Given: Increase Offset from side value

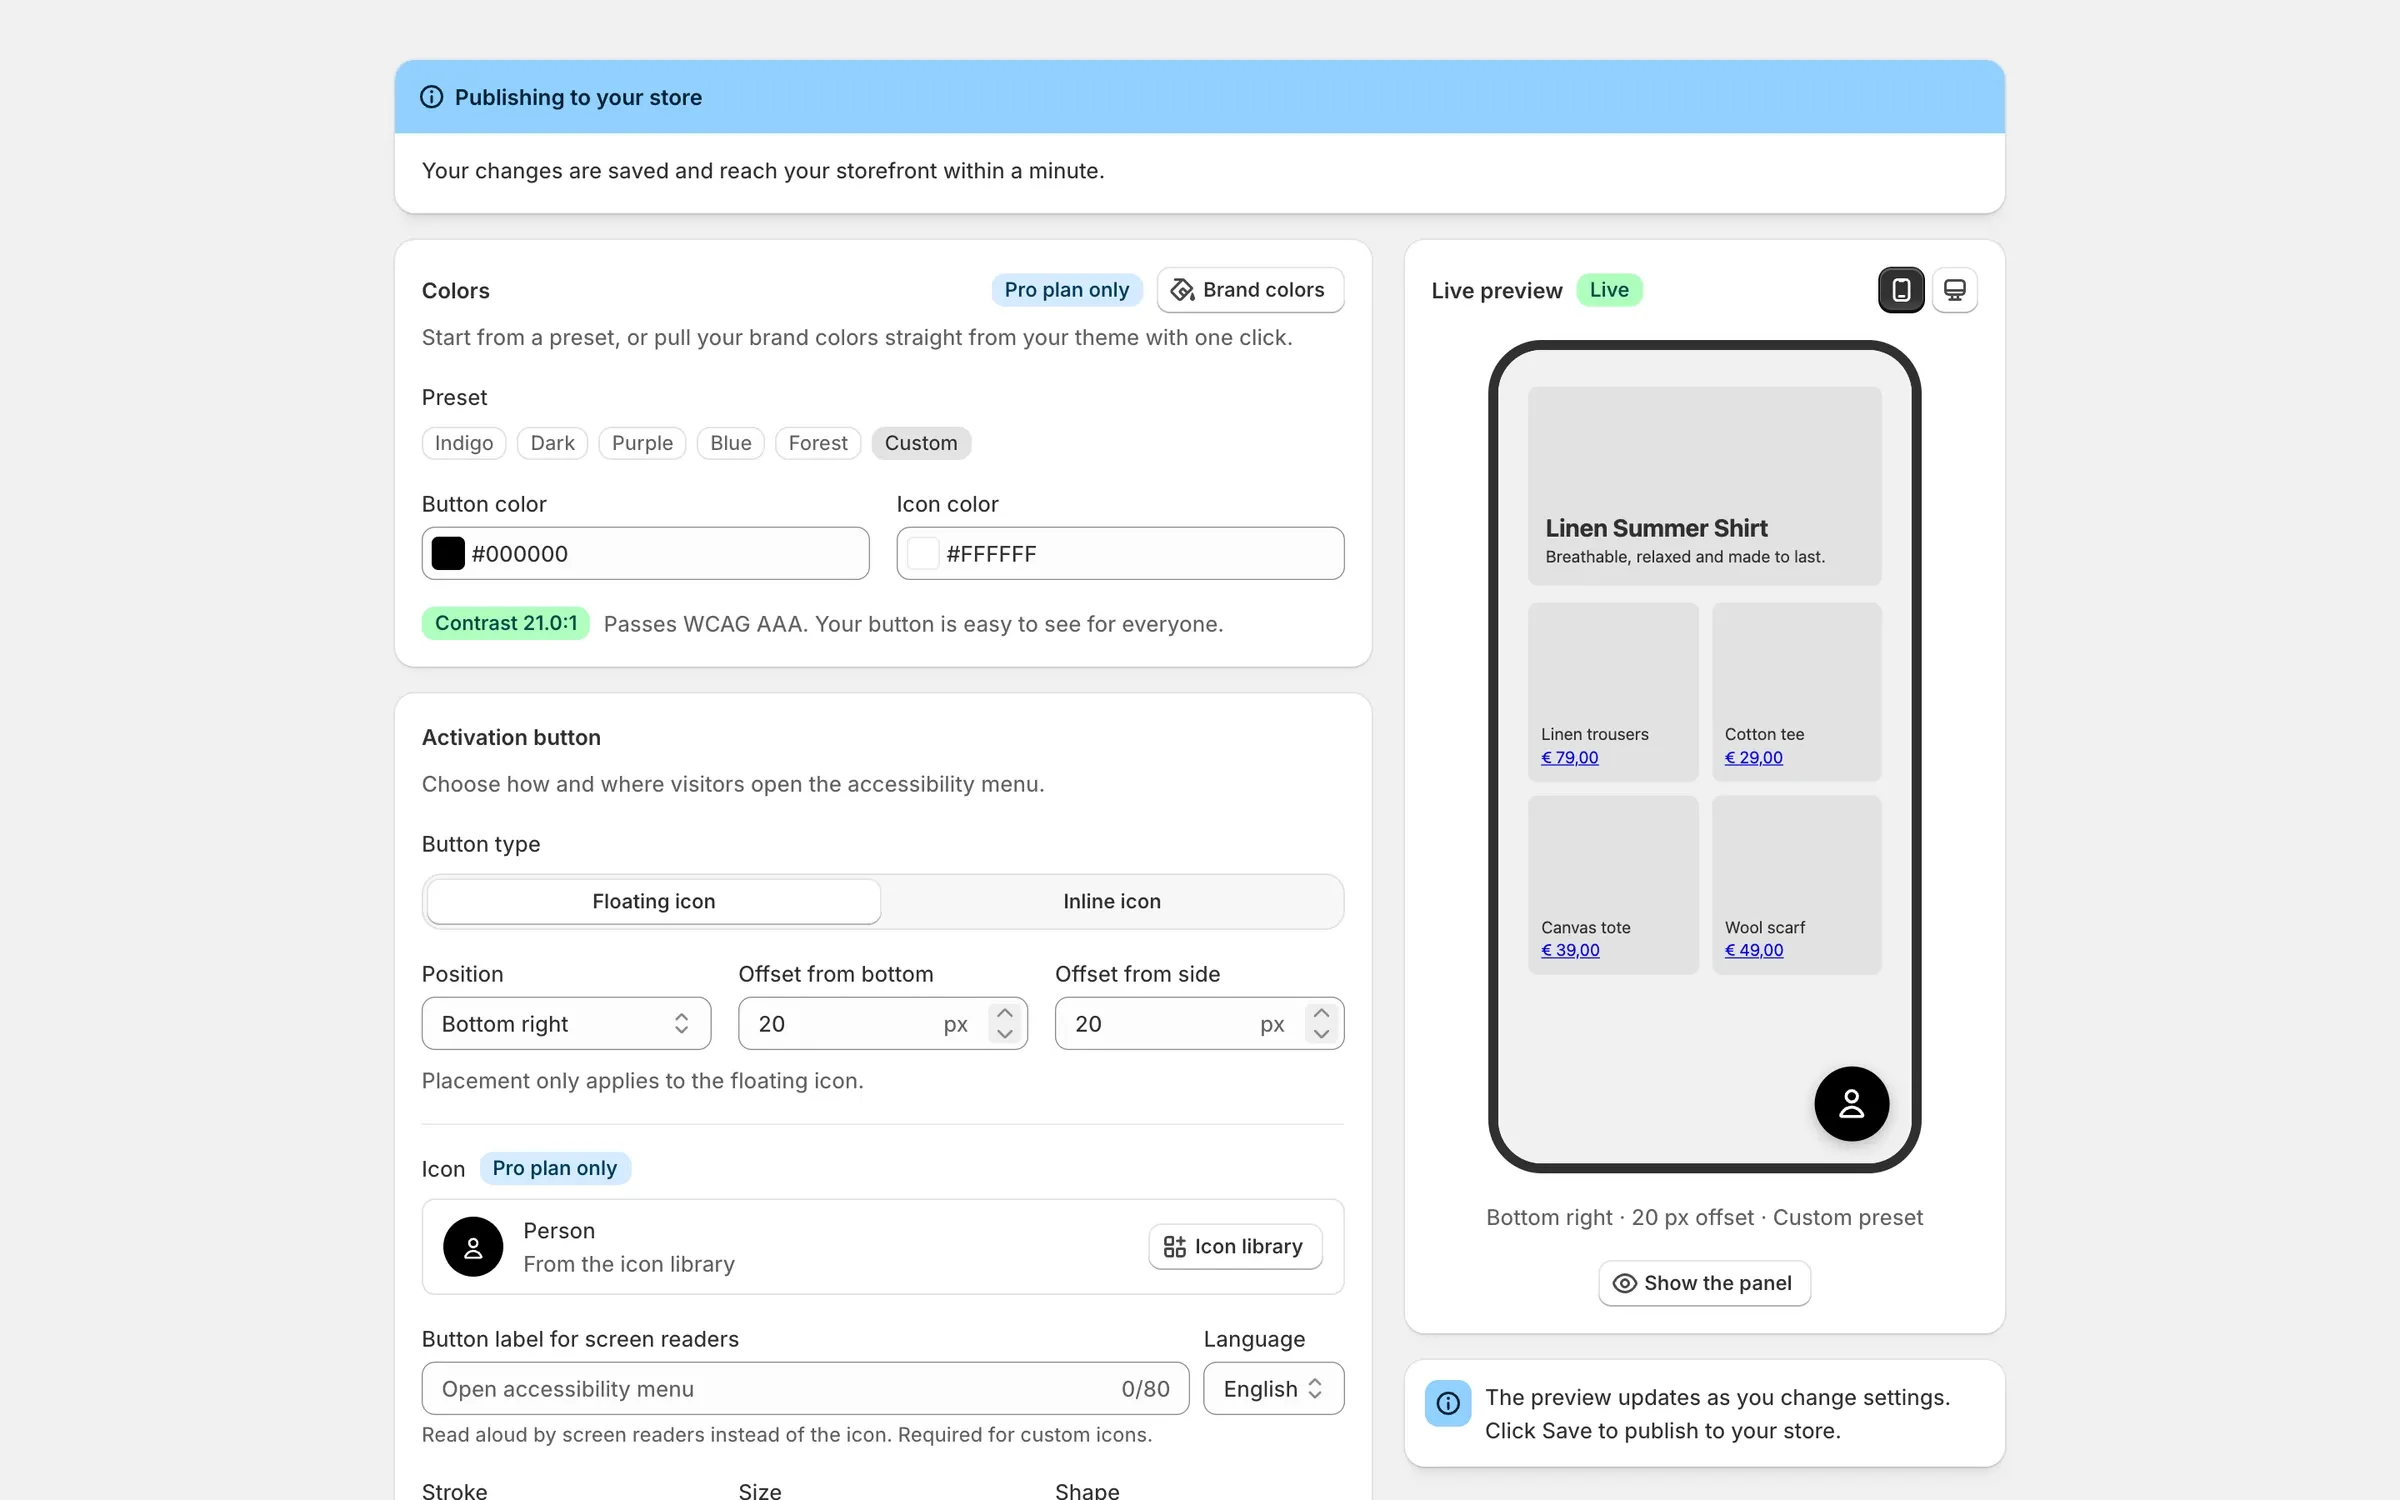Looking at the screenshot, I should (1321, 1013).
